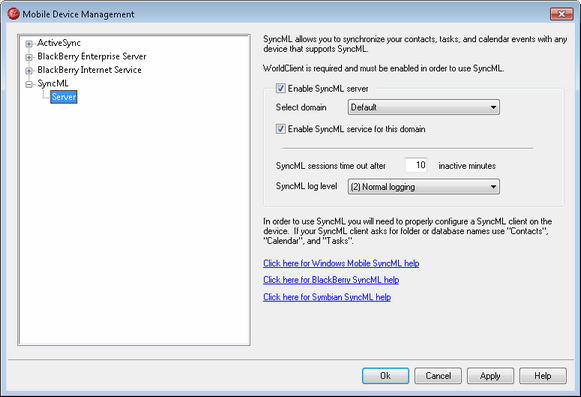
Task: Open BlackBerry SyncML help link
Action: click(331, 280)
